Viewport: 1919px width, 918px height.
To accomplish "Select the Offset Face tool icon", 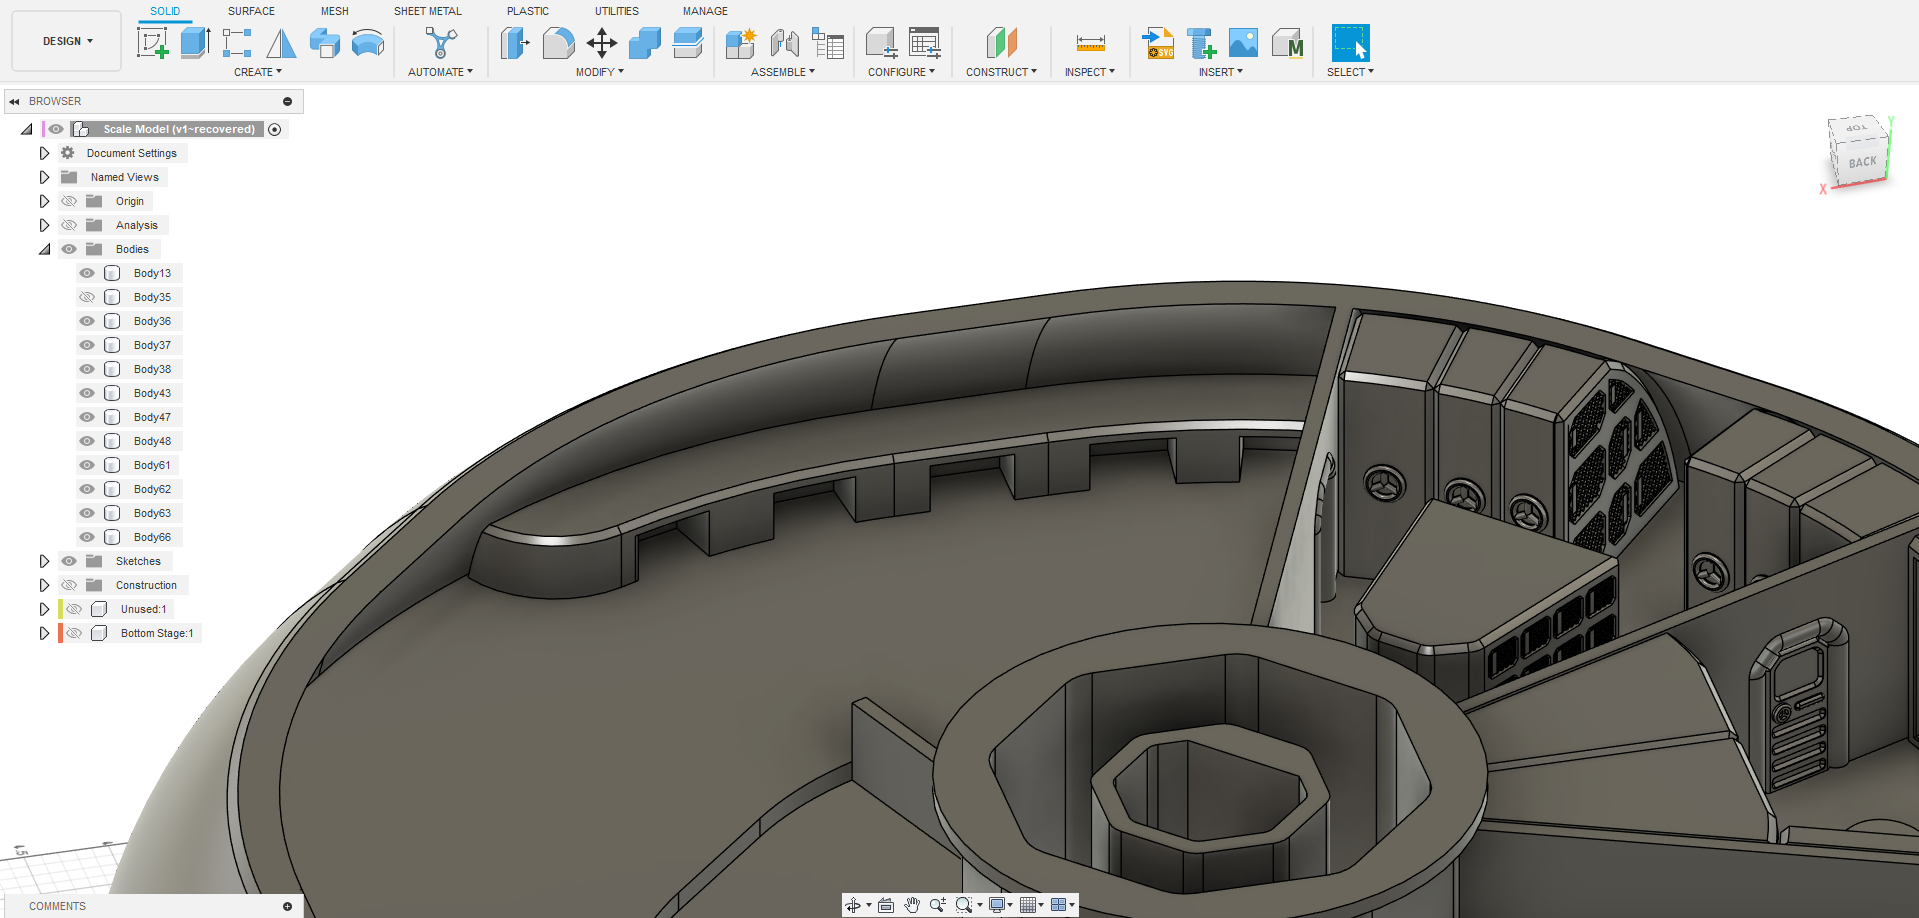I will 688,43.
